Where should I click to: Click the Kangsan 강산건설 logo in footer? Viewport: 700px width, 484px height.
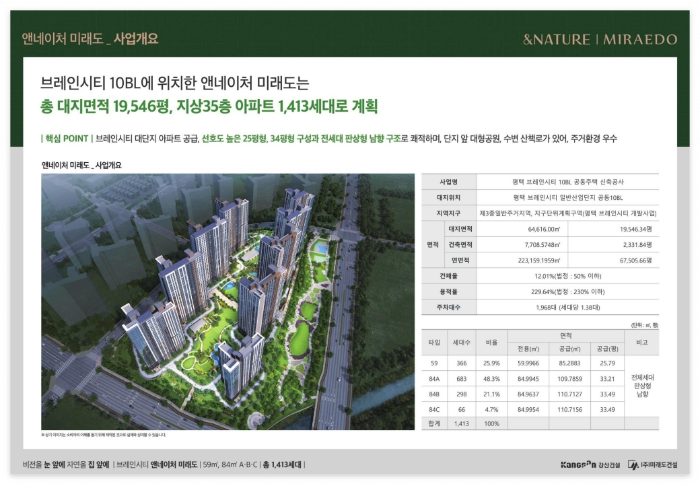tap(590, 465)
